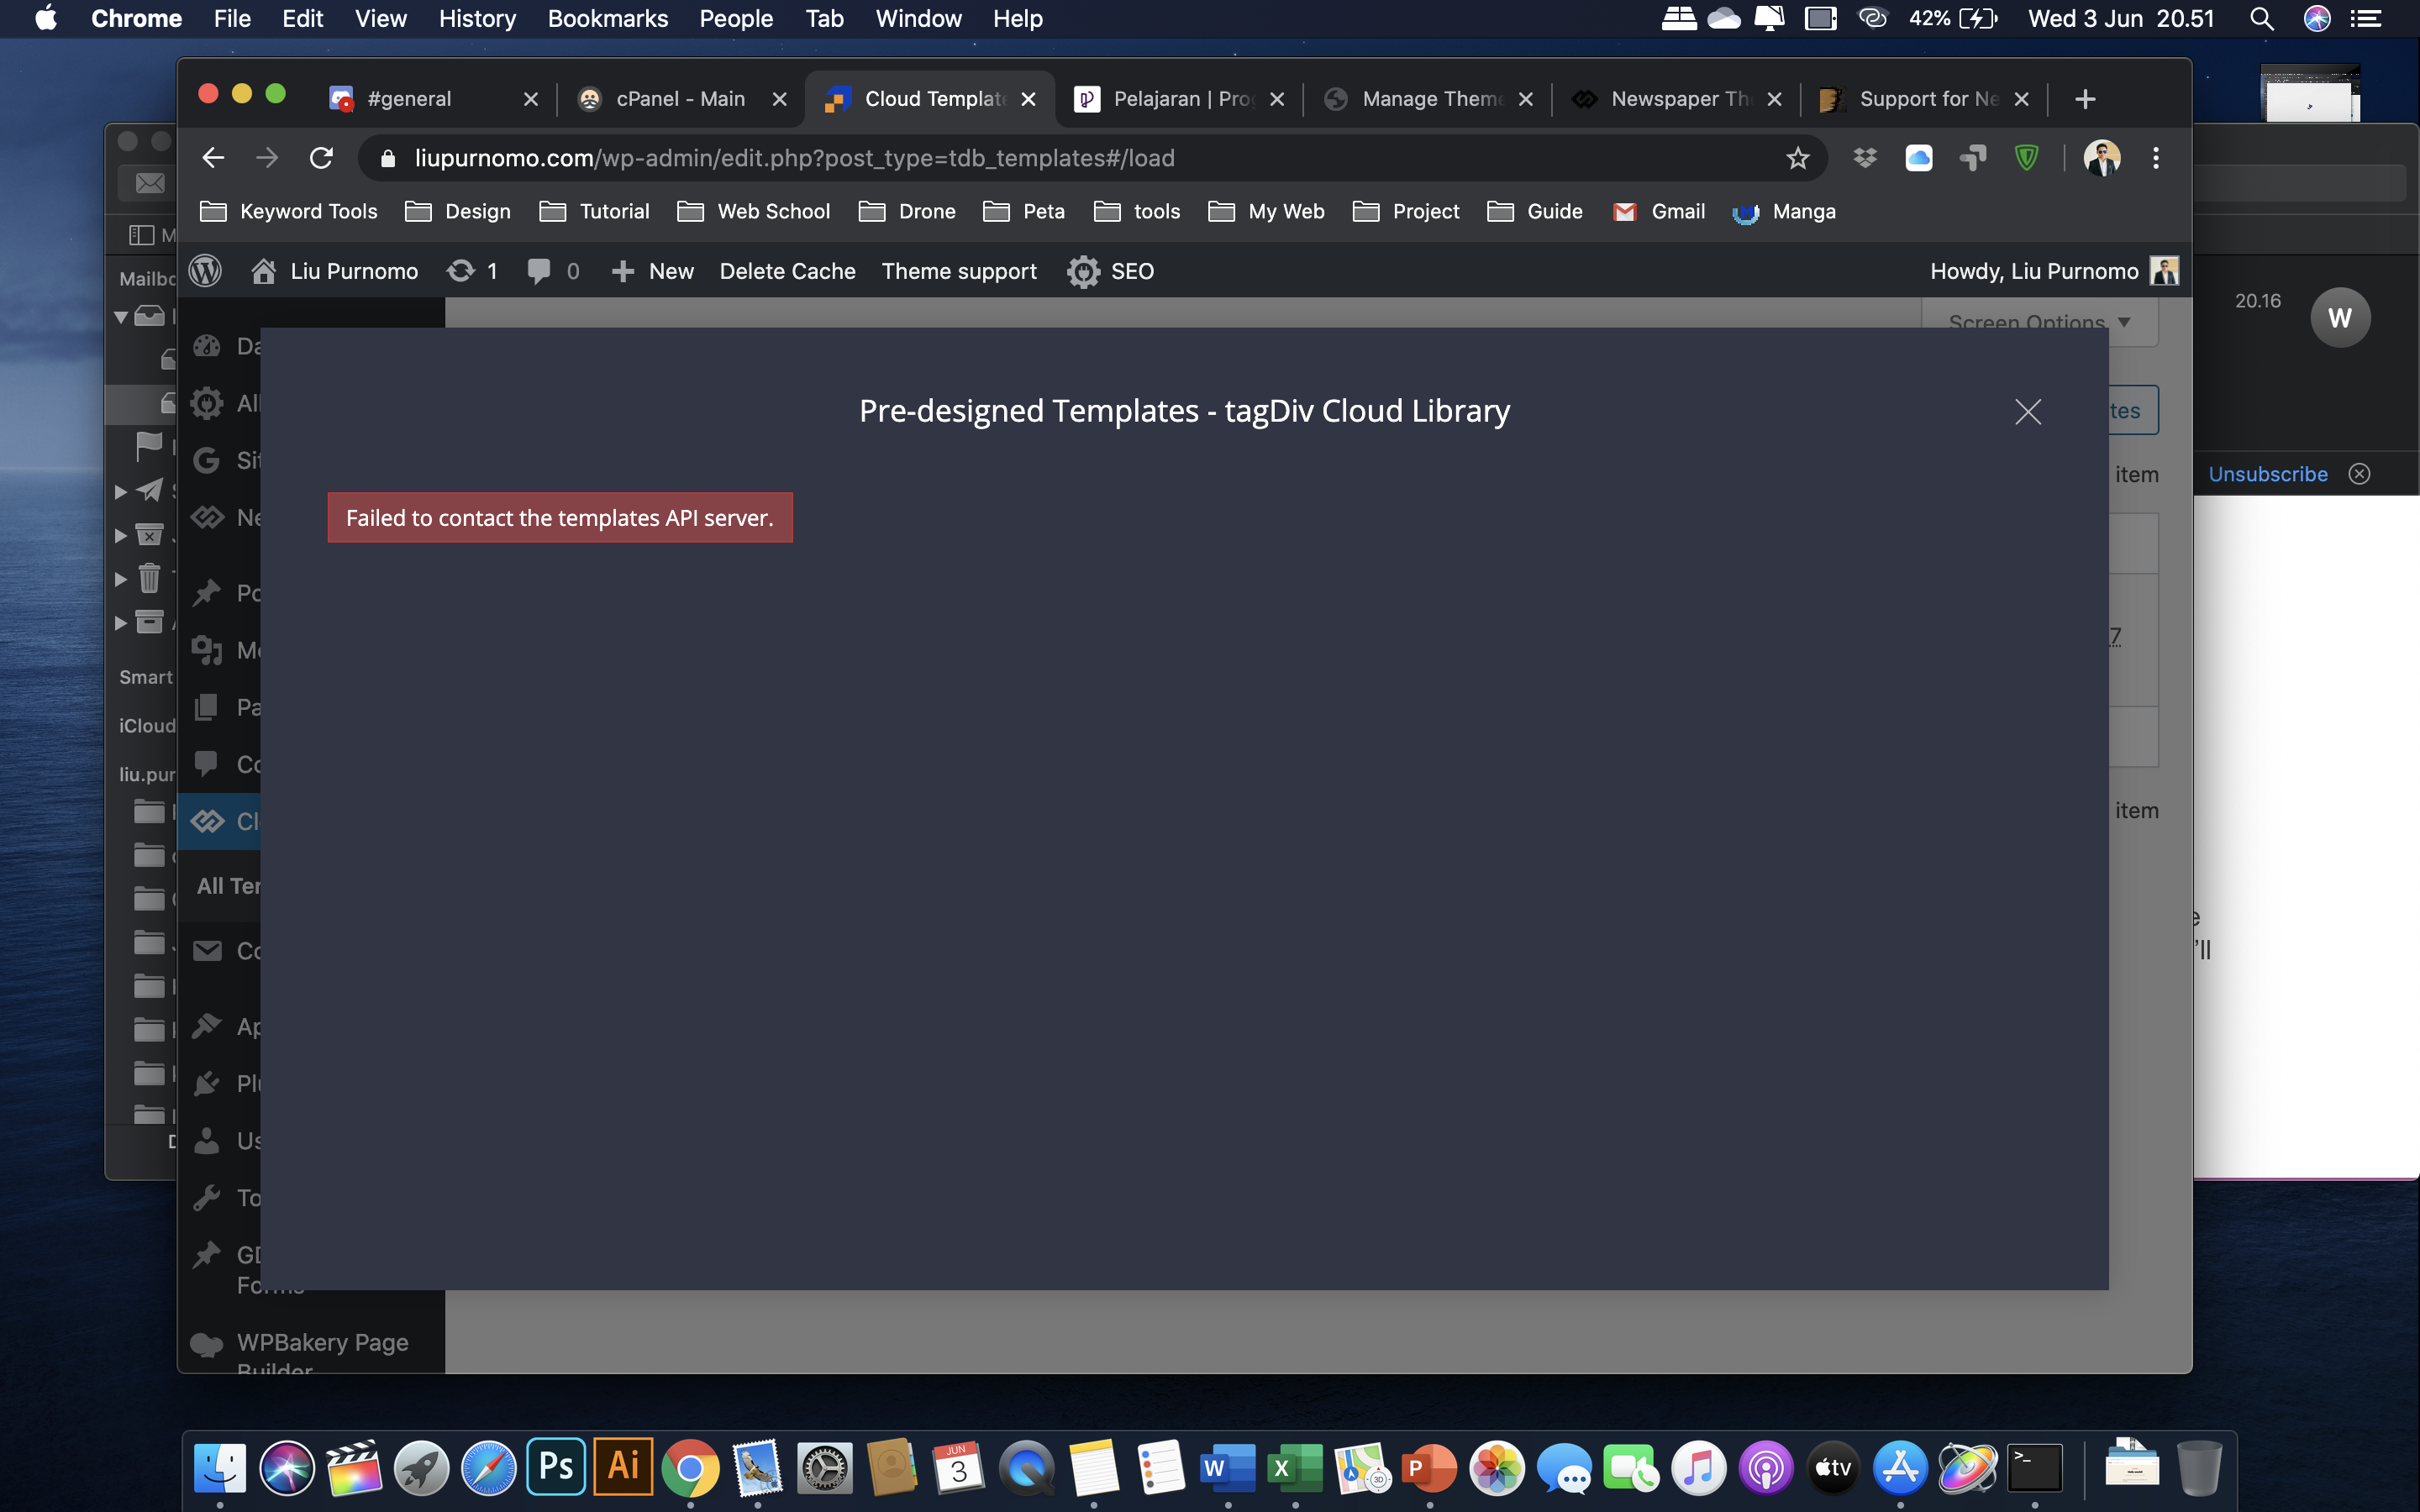Open Spotlight search in menu bar

[x=2262, y=19]
